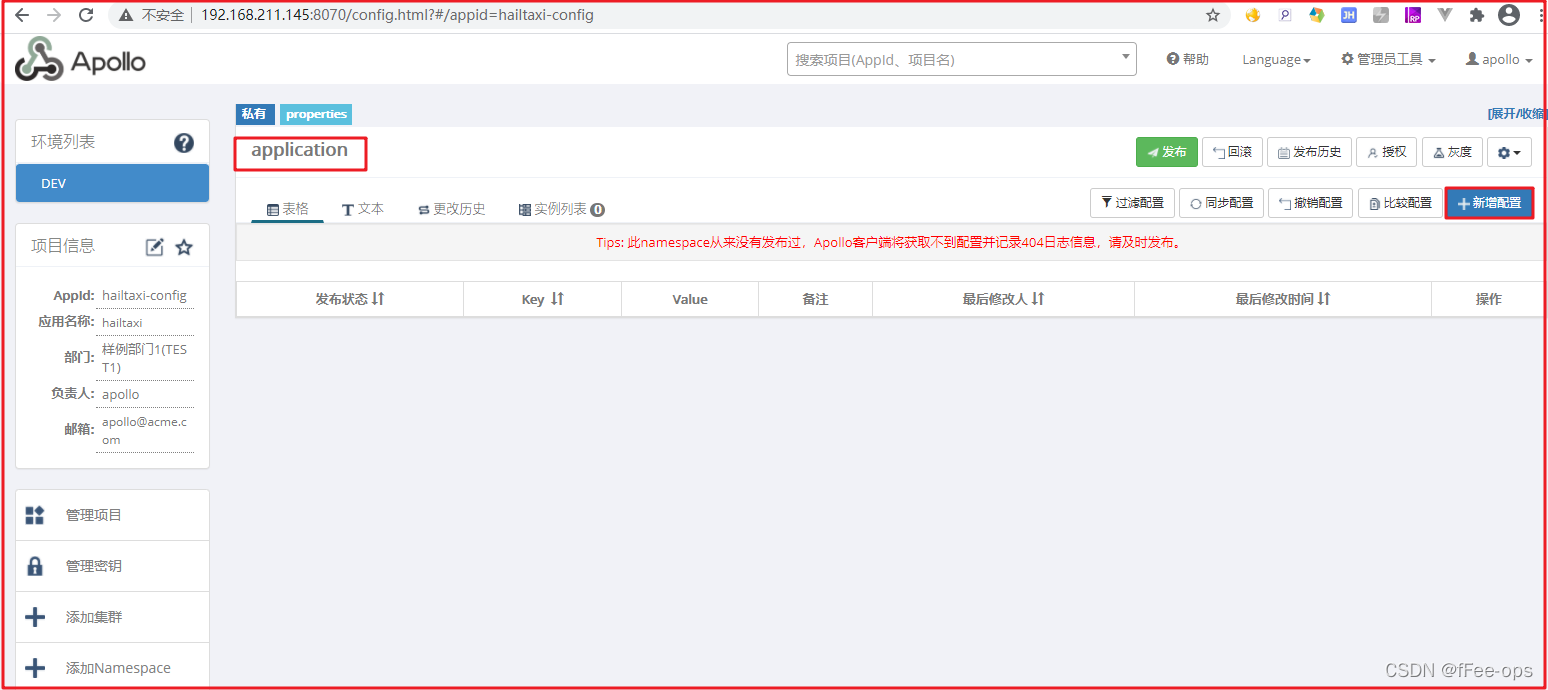Open 发布历史
This screenshot has height=690, width=1548.
(x=1310, y=152)
